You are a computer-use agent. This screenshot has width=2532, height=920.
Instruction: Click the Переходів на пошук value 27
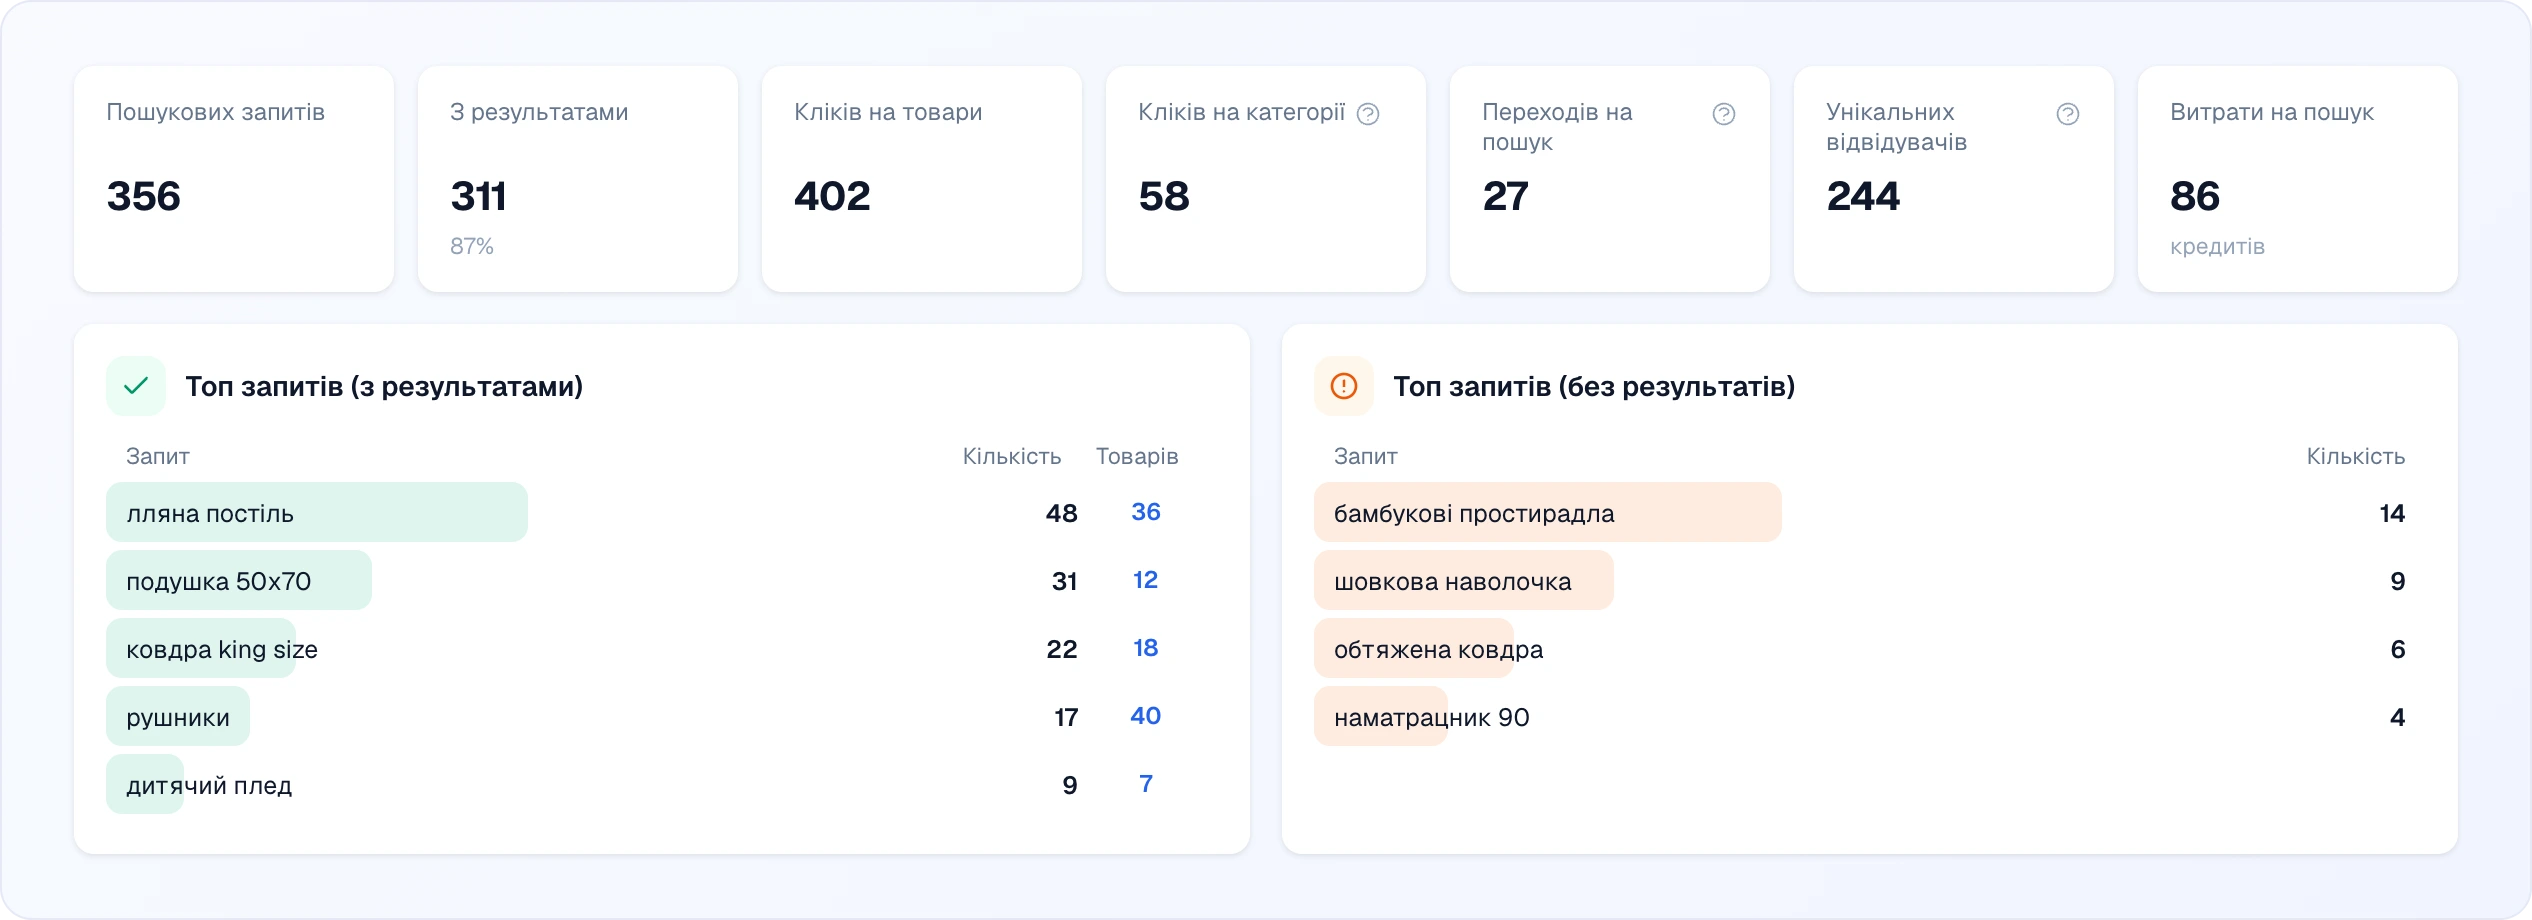pyautogui.click(x=1506, y=196)
